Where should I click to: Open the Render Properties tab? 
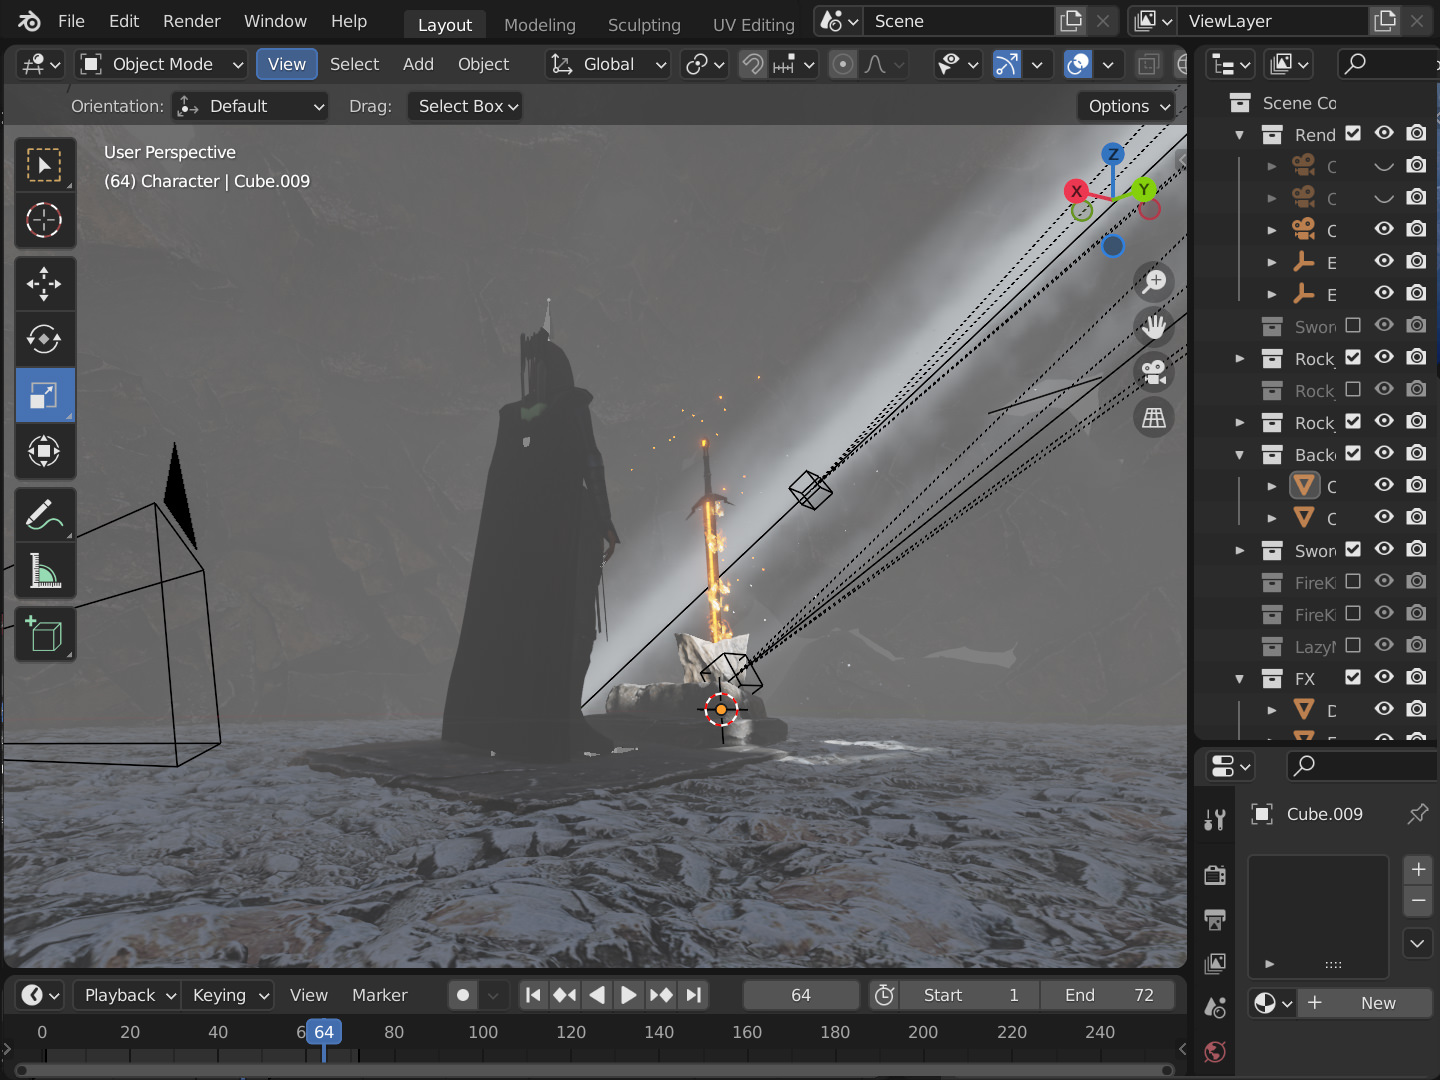point(1215,874)
